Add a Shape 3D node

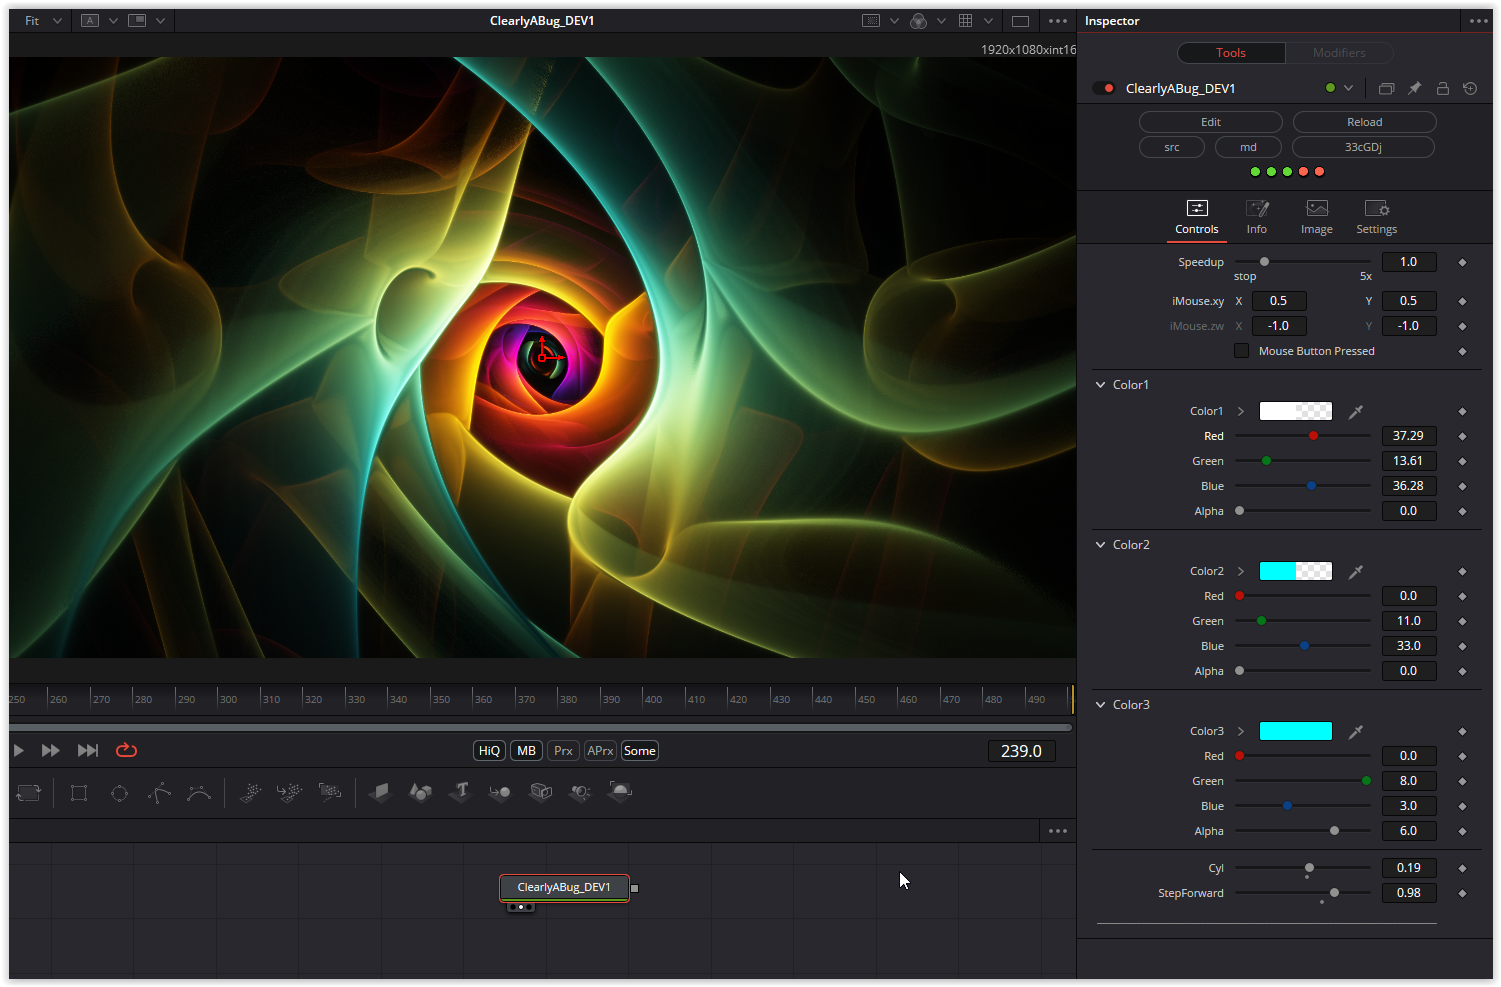[x=420, y=793]
